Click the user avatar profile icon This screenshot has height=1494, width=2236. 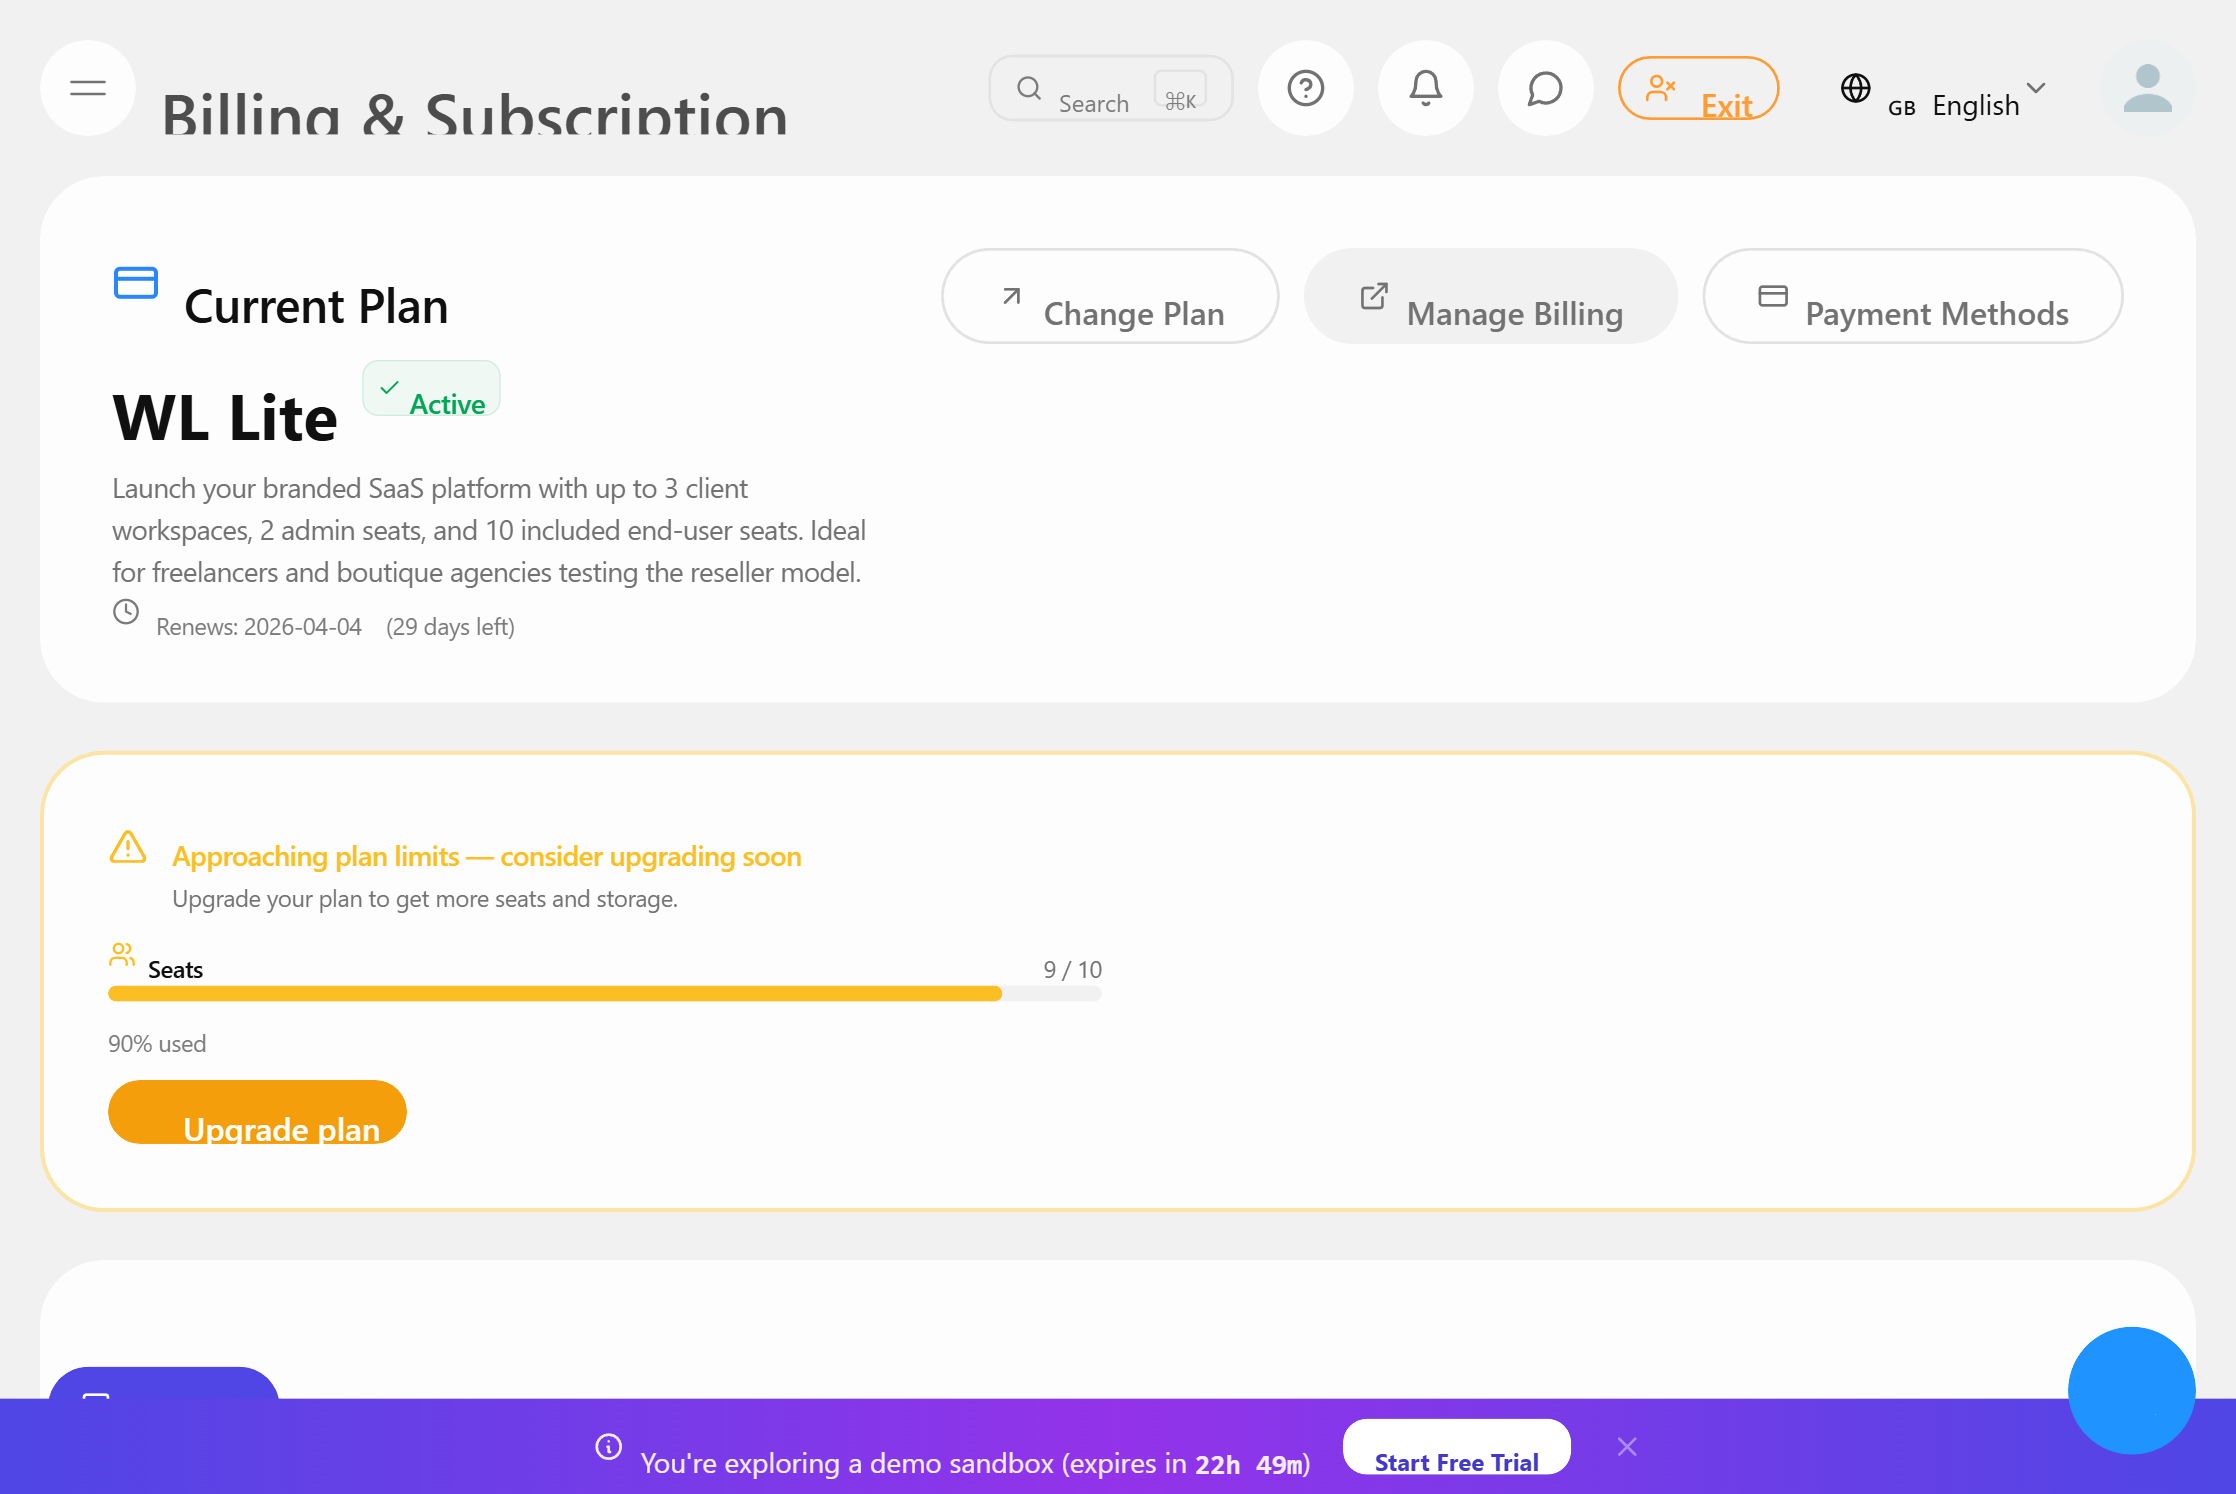[2147, 88]
